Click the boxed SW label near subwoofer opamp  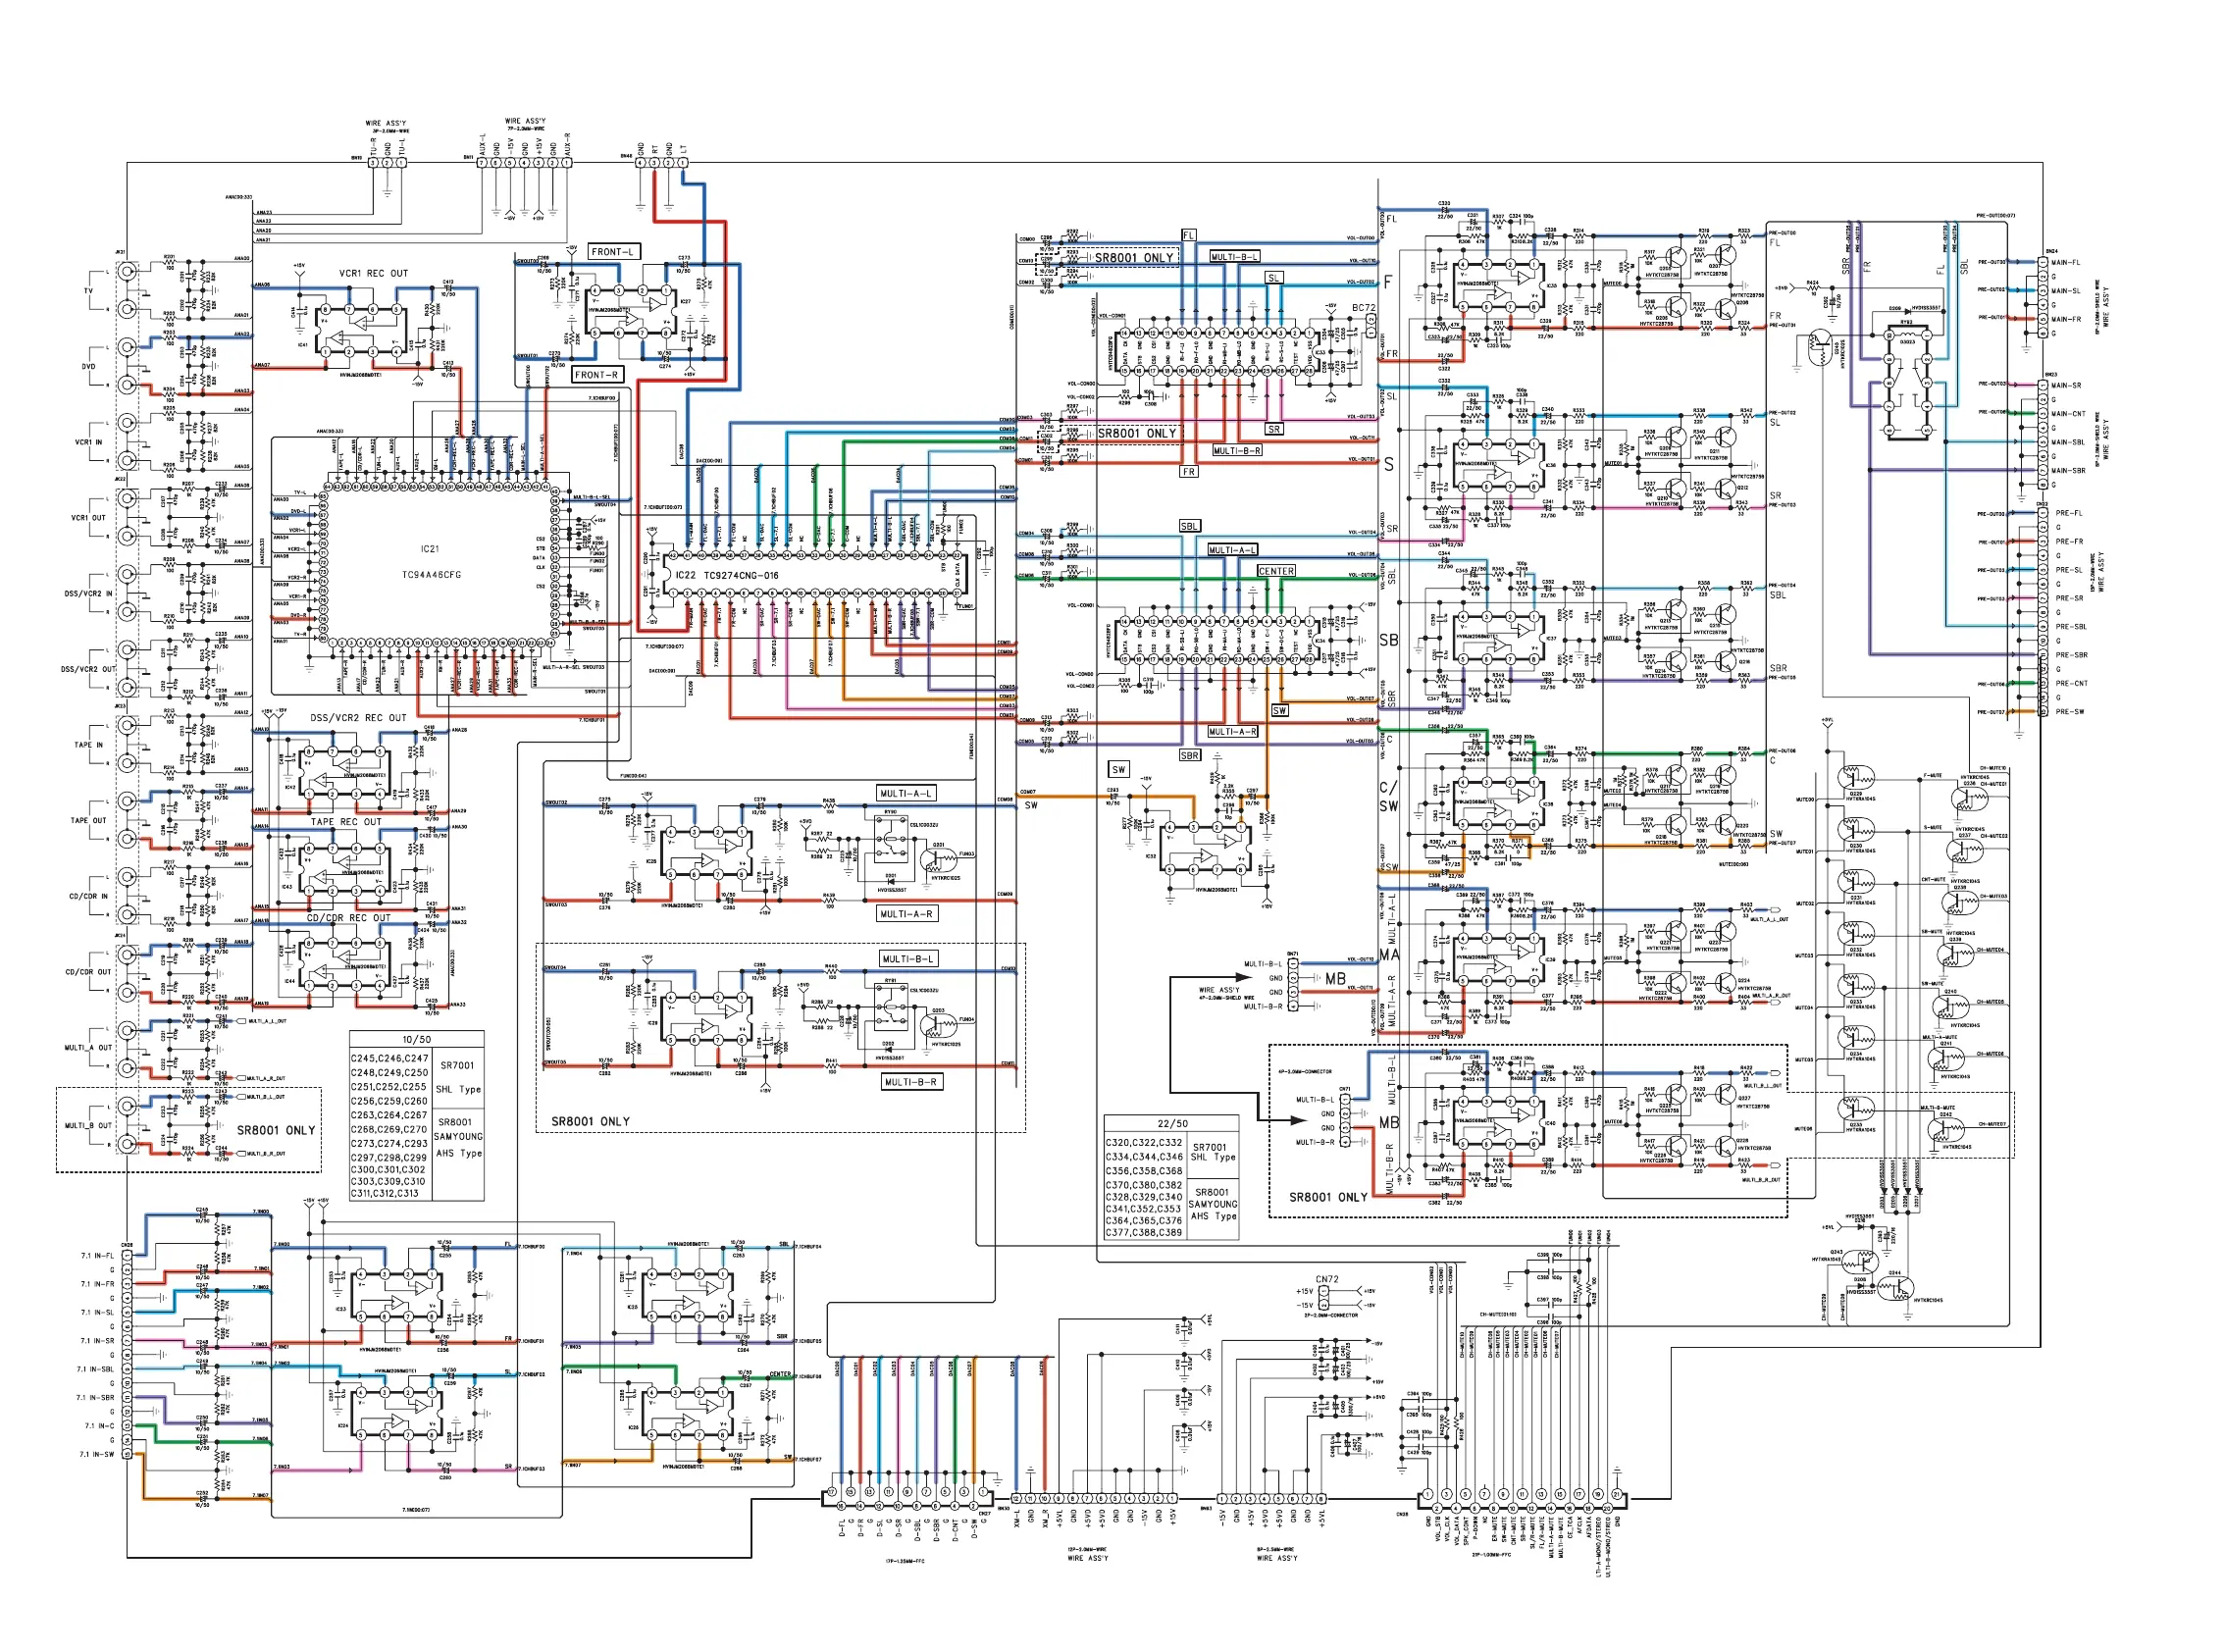1119,769
